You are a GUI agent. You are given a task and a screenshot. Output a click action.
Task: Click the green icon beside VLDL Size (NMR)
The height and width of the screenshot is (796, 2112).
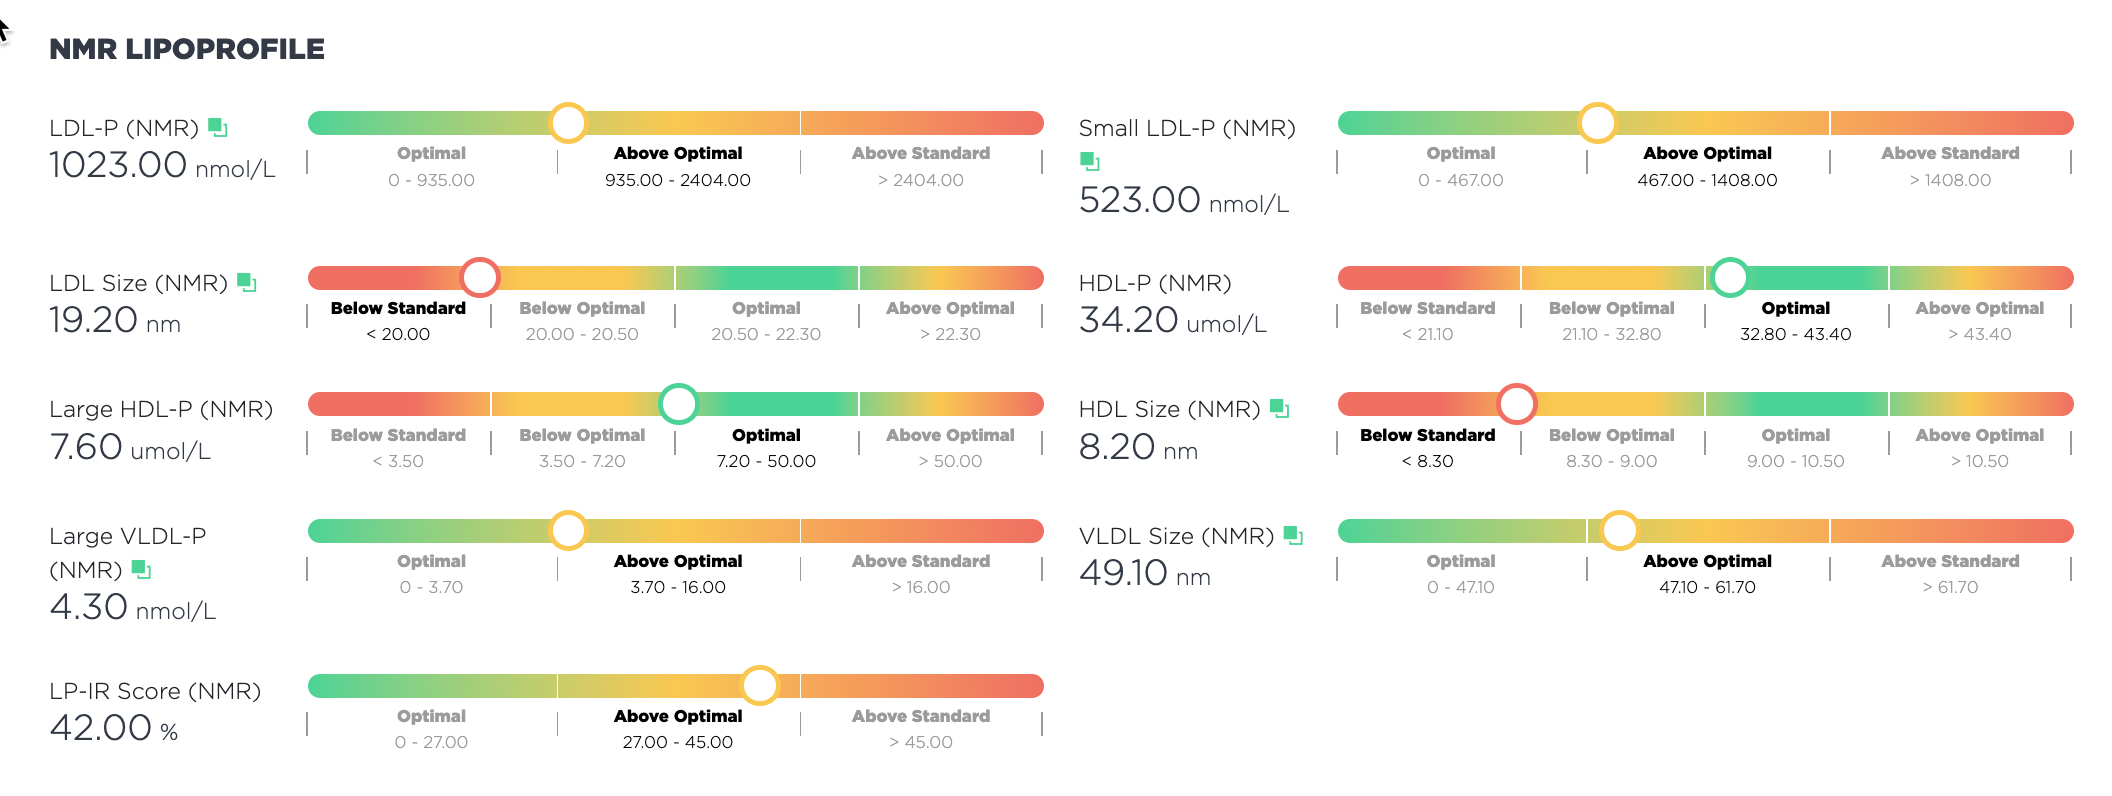tap(1293, 535)
